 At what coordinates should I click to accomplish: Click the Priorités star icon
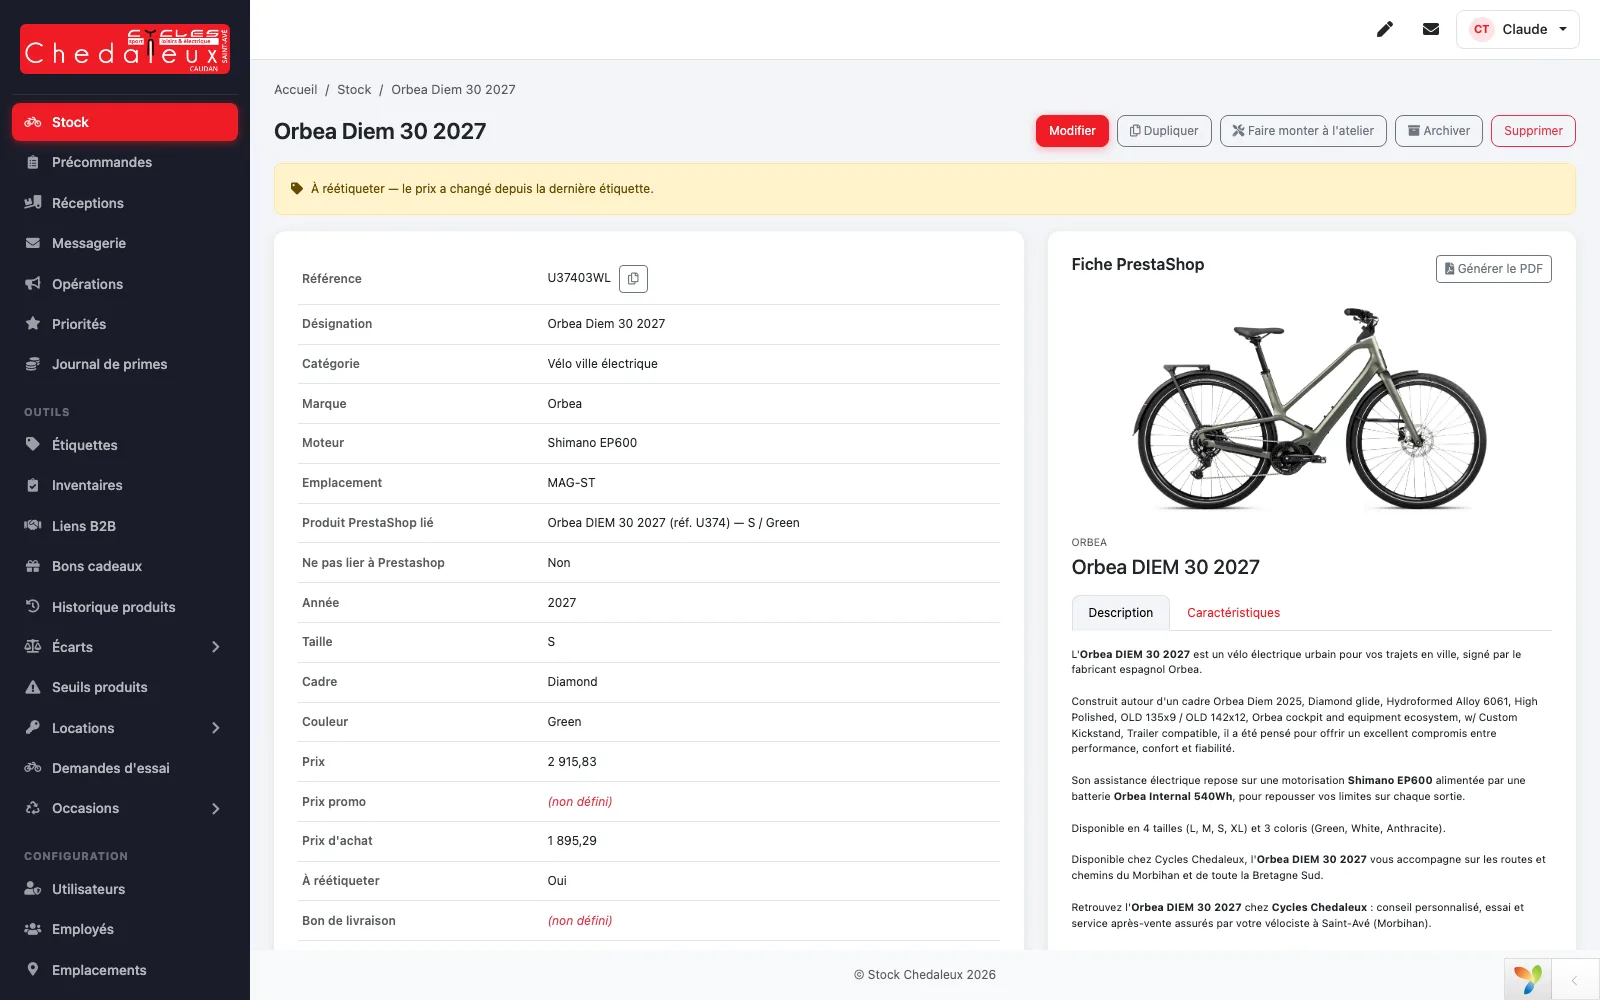(x=33, y=324)
